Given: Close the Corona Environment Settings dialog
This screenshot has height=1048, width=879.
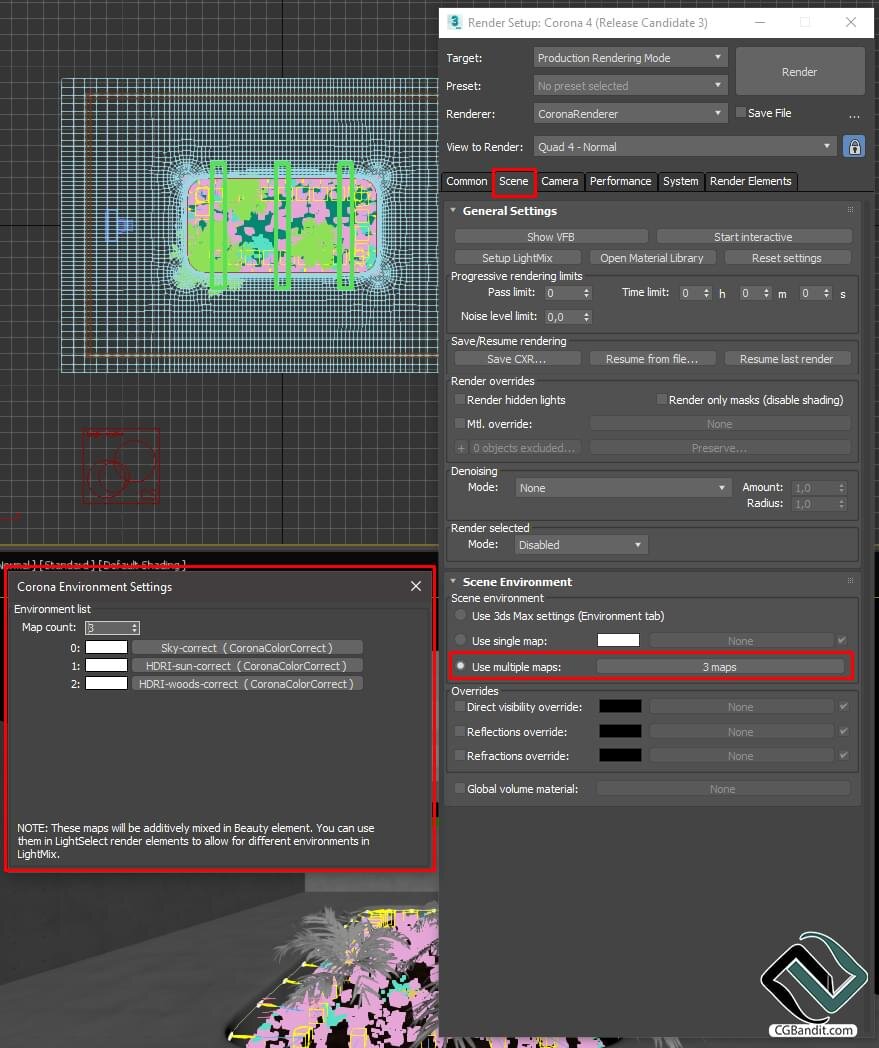Looking at the screenshot, I should point(416,586).
